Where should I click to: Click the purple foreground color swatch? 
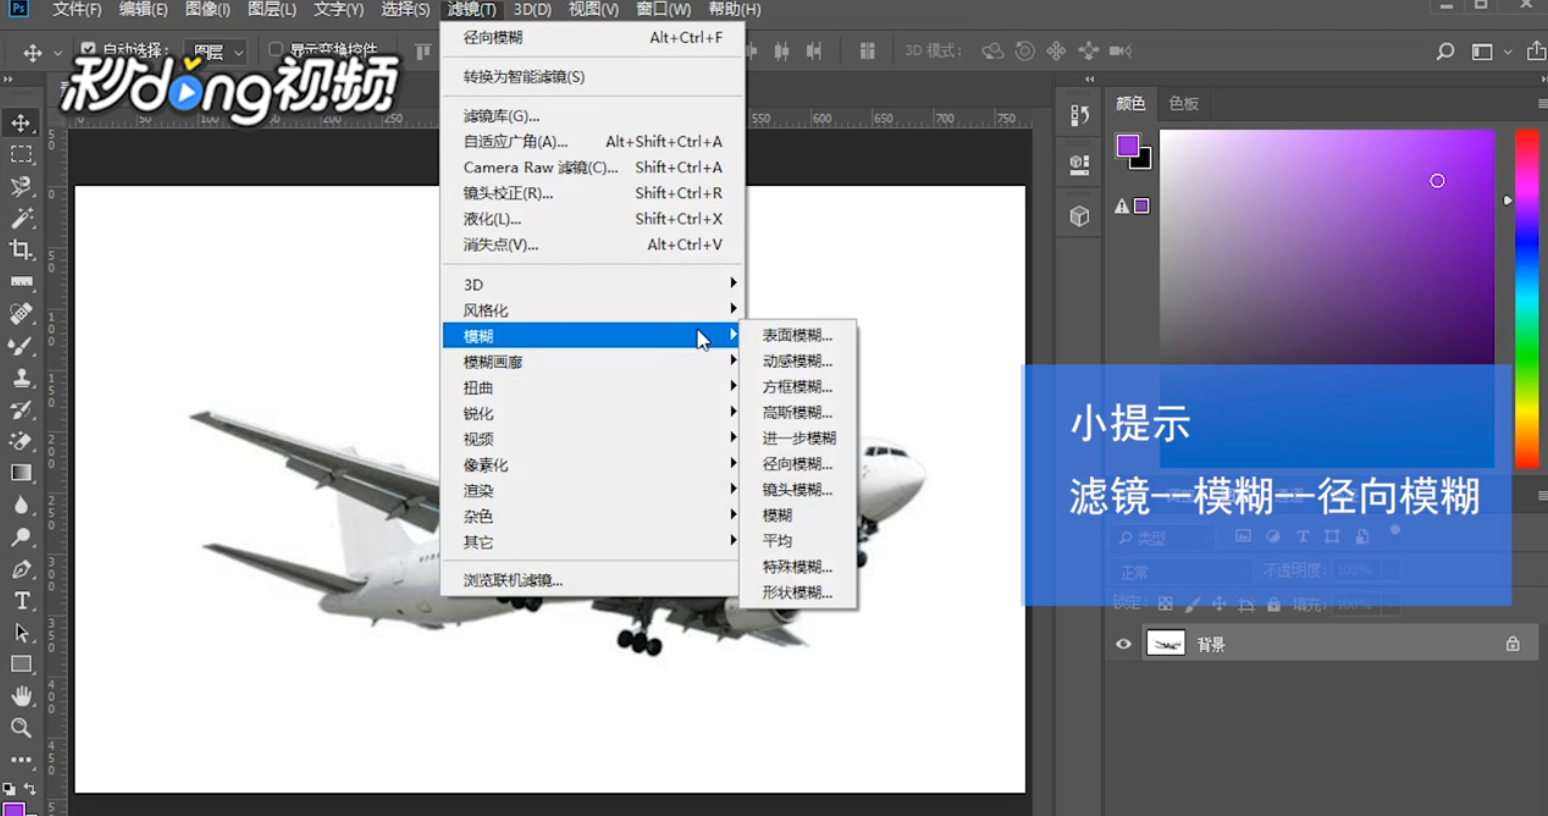tap(1127, 146)
